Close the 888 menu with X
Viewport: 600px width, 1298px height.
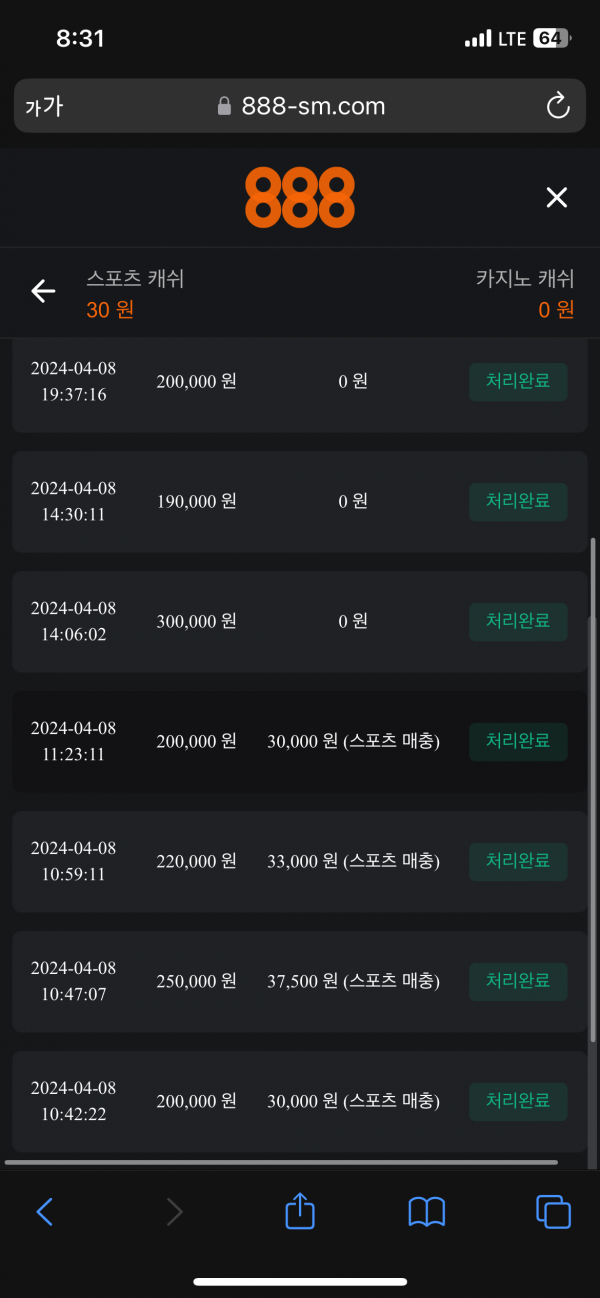coord(556,197)
